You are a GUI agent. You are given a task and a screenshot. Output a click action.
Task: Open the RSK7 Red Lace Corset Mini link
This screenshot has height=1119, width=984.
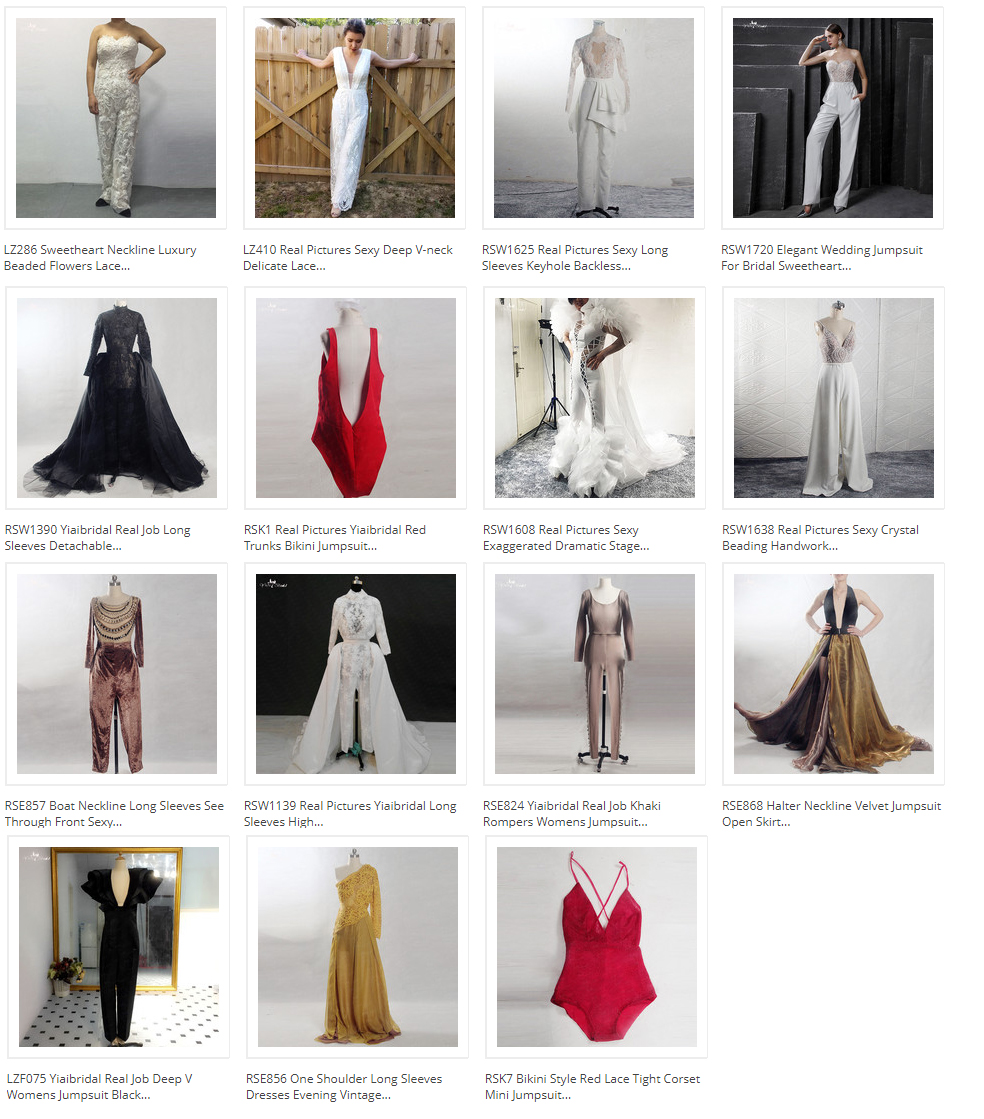(585, 1086)
